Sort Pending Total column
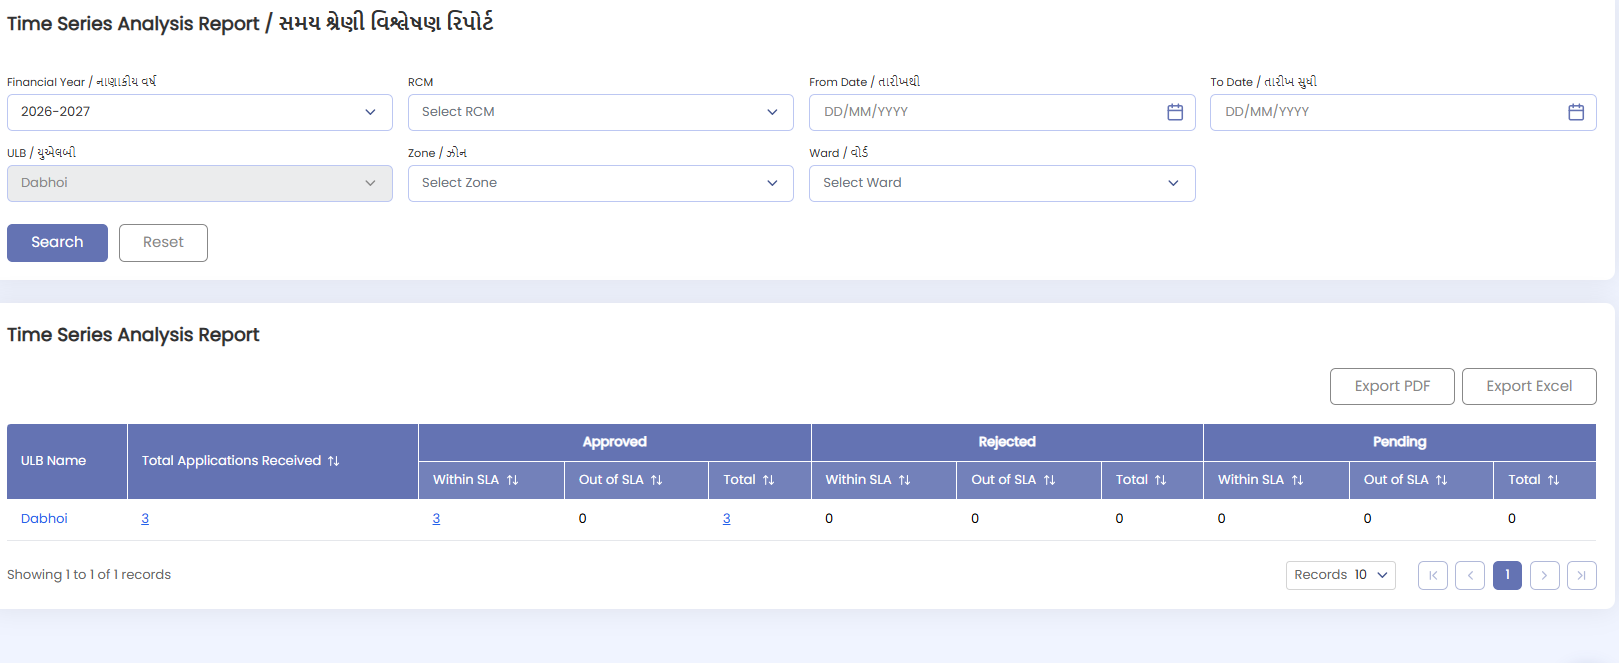Image resolution: width=1619 pixels, height=663 pixels. [x=1554, y=480]
